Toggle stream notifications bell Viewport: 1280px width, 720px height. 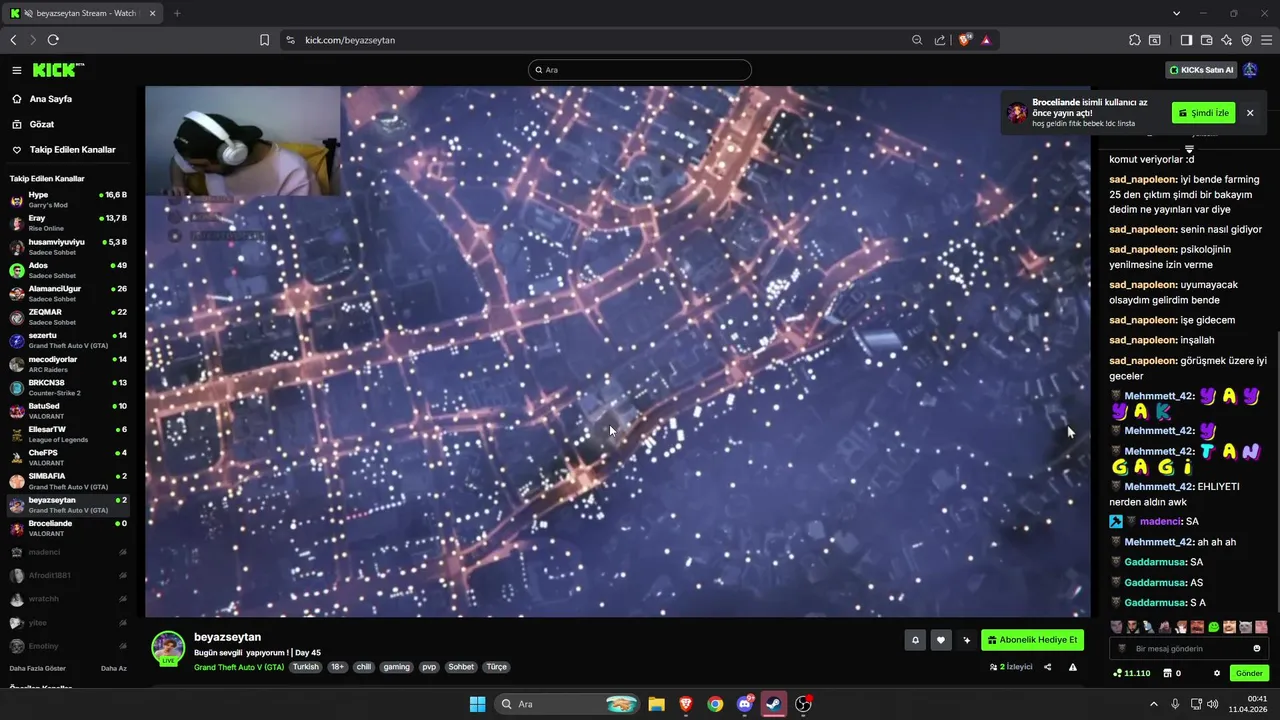pos(915,640)
